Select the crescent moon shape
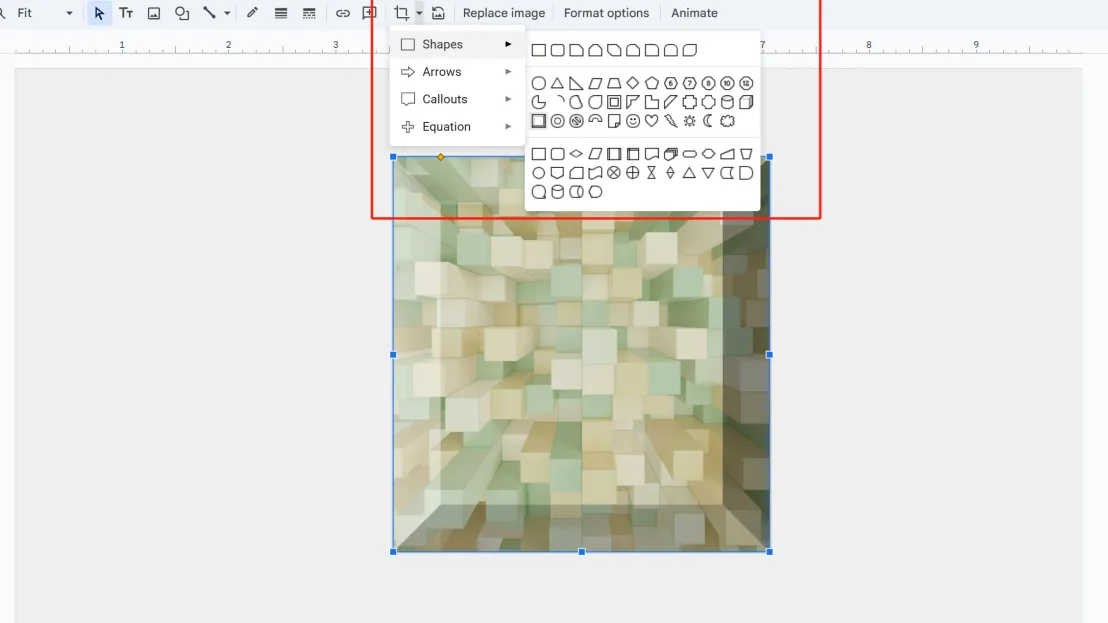This screenshot has height=623, width=1108. (709, 121)
